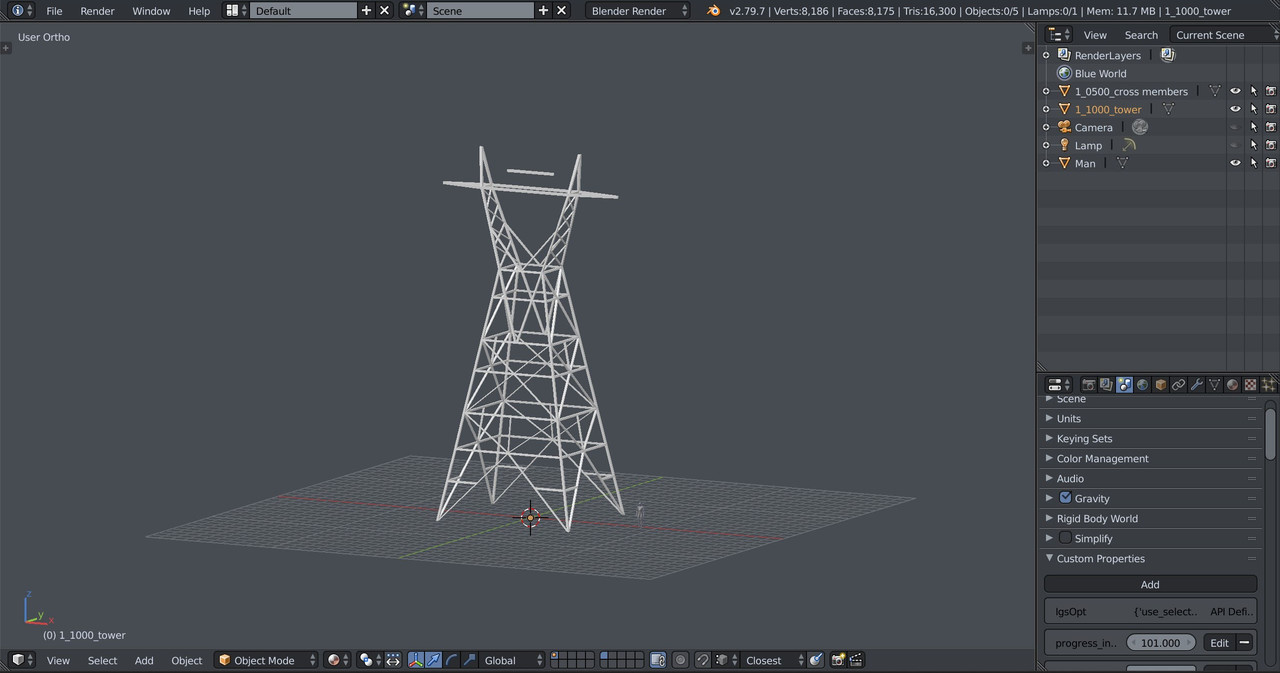Viewport: 1280px width, 673px height.
Task: Click mesh data icon beside 1_1000_tower
Action: coord(1168,109)
